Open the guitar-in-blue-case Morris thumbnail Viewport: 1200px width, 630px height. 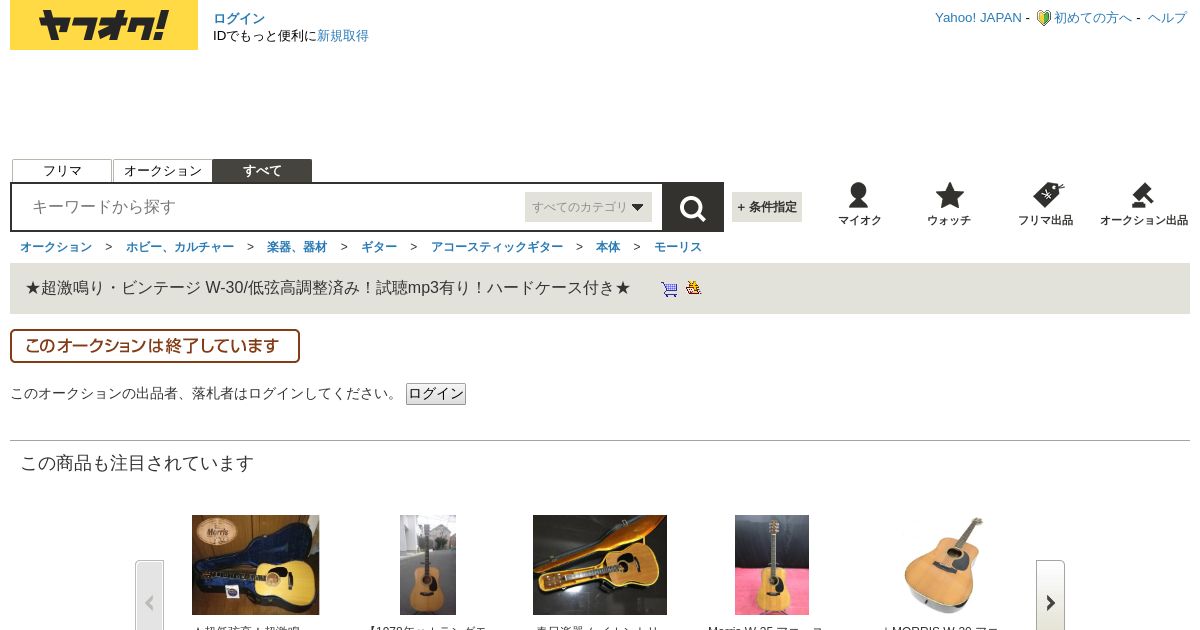click(255, 565)
